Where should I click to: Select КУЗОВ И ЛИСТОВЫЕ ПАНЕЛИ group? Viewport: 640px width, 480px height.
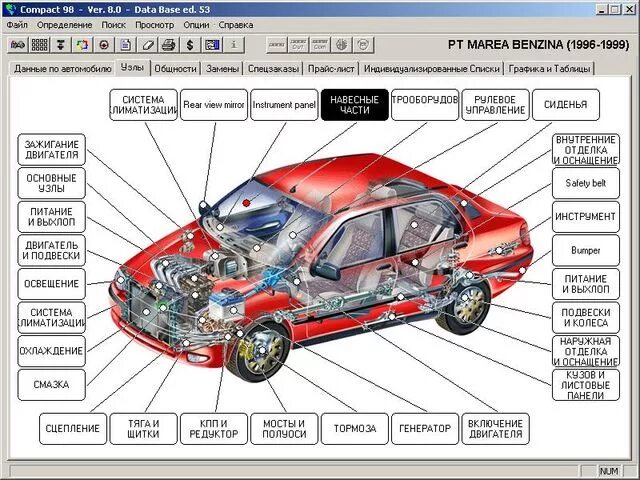point(586,385)
